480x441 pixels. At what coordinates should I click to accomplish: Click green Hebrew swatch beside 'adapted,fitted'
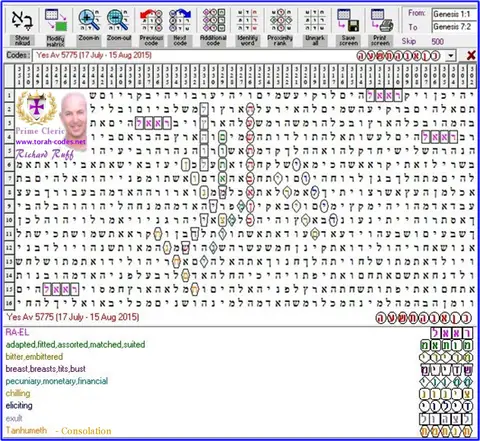pyautogui.click(x=446, y=345)
